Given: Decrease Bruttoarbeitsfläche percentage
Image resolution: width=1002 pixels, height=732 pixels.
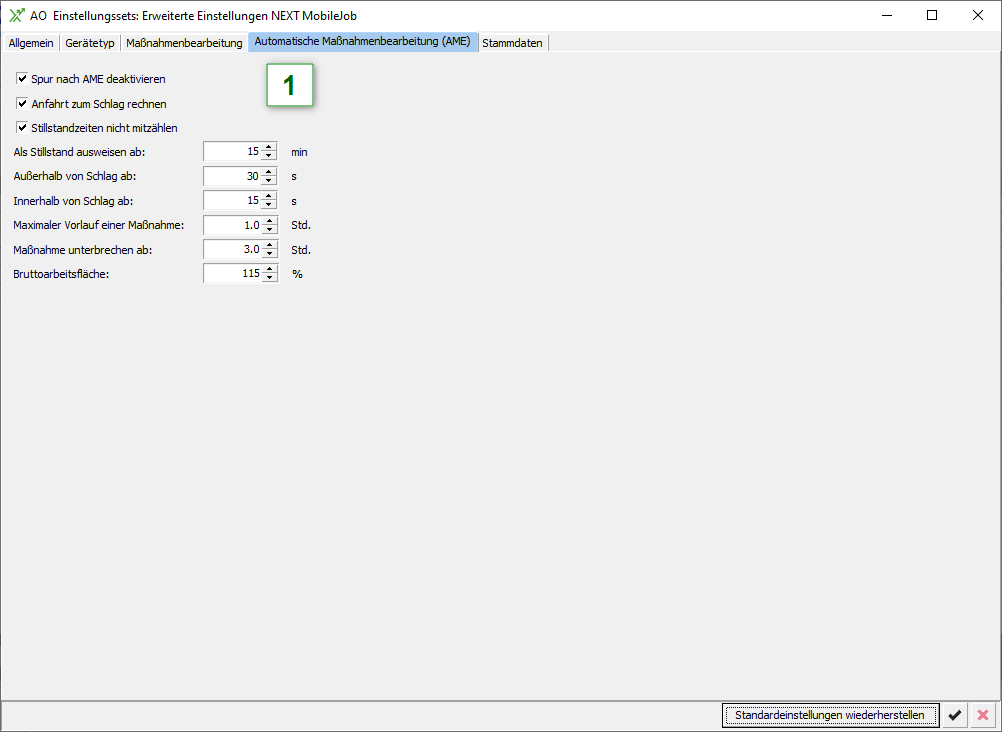Looking at the screenshot, I should (269, 278).
